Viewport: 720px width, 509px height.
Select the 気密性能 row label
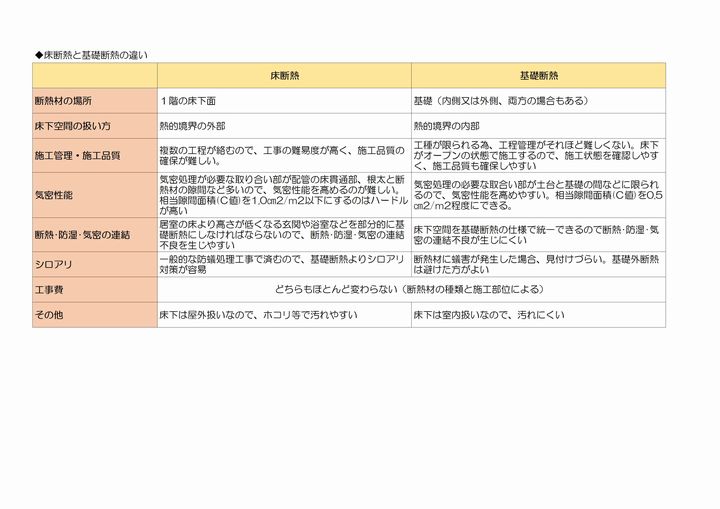click(x=56, y=195)
